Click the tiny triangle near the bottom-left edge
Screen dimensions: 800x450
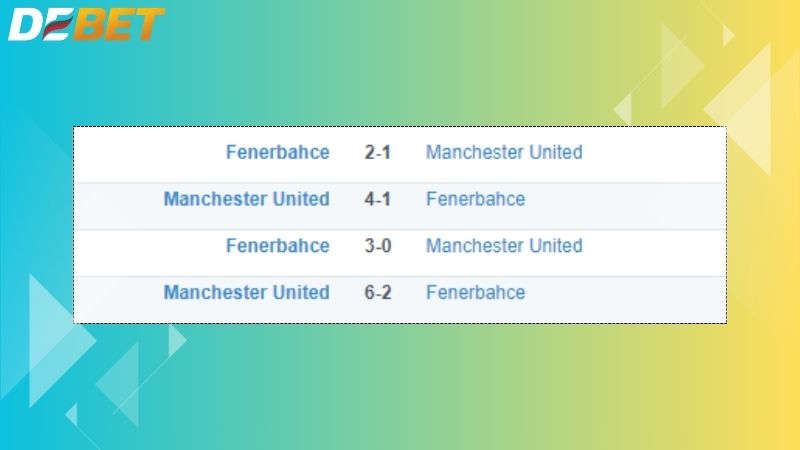click(72, 413)
